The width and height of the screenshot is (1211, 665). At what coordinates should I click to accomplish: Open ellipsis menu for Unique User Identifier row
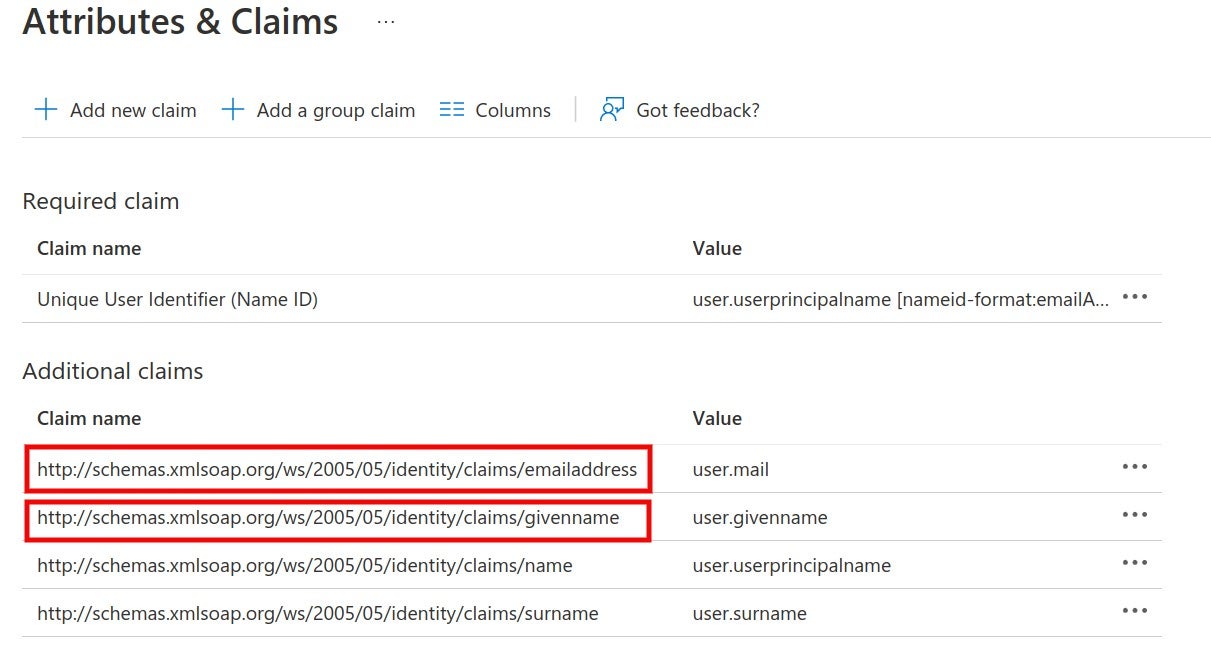(x=1134, y=298)
